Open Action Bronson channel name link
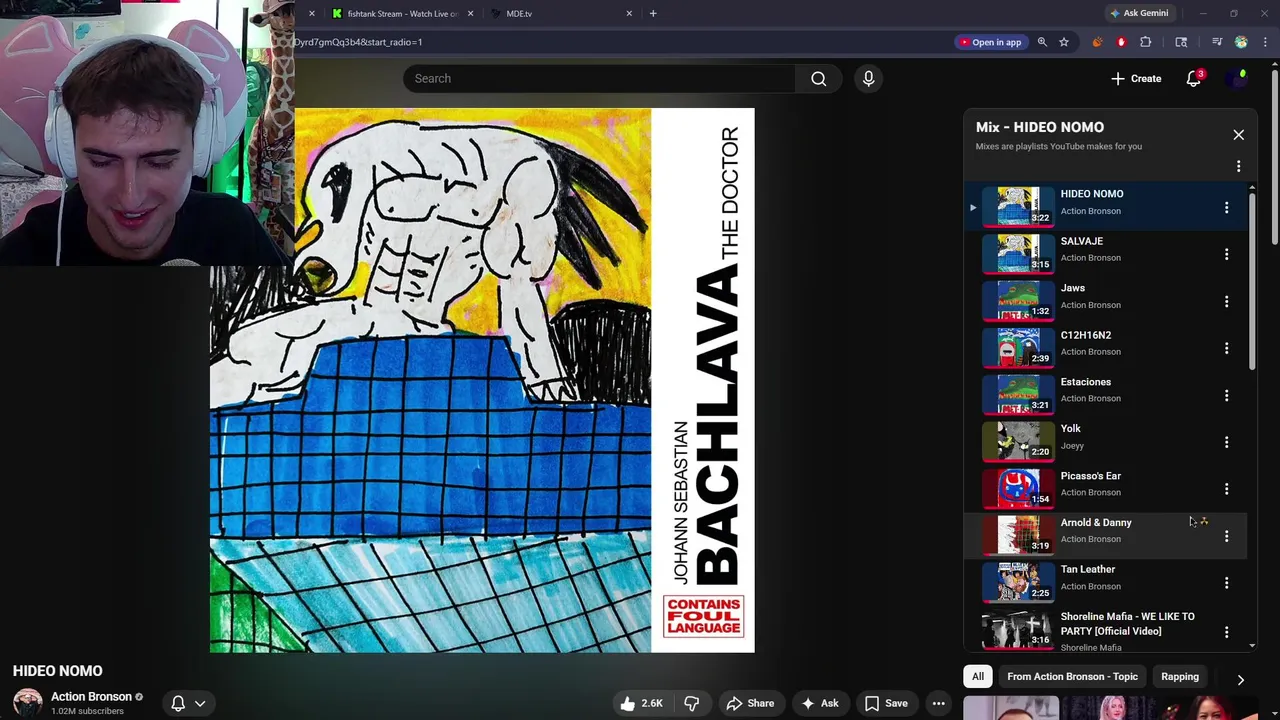1280x720 pixels. click(x=91, y=697)
